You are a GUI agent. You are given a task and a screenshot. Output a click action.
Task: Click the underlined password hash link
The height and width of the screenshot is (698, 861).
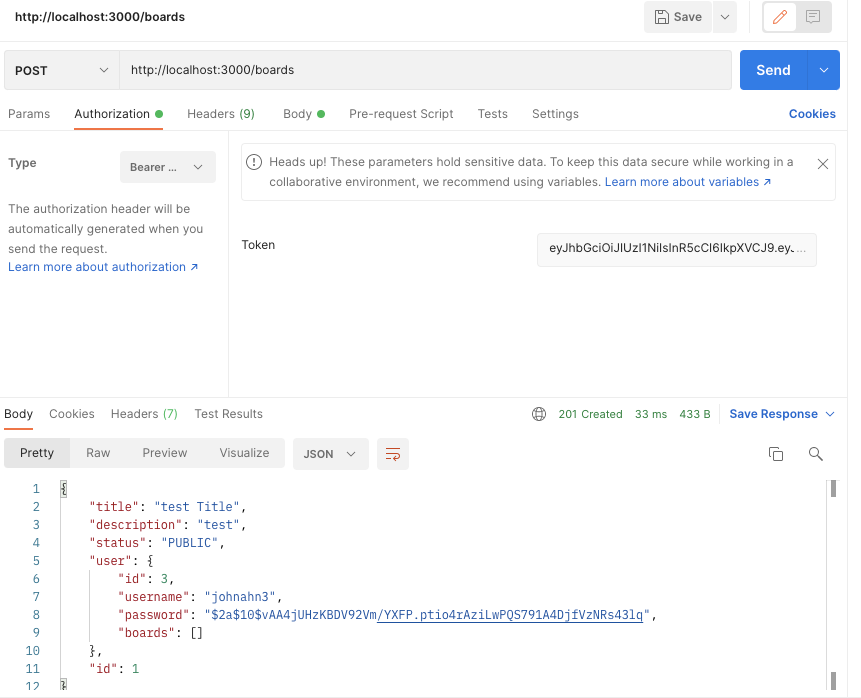[x=510, y=615]
